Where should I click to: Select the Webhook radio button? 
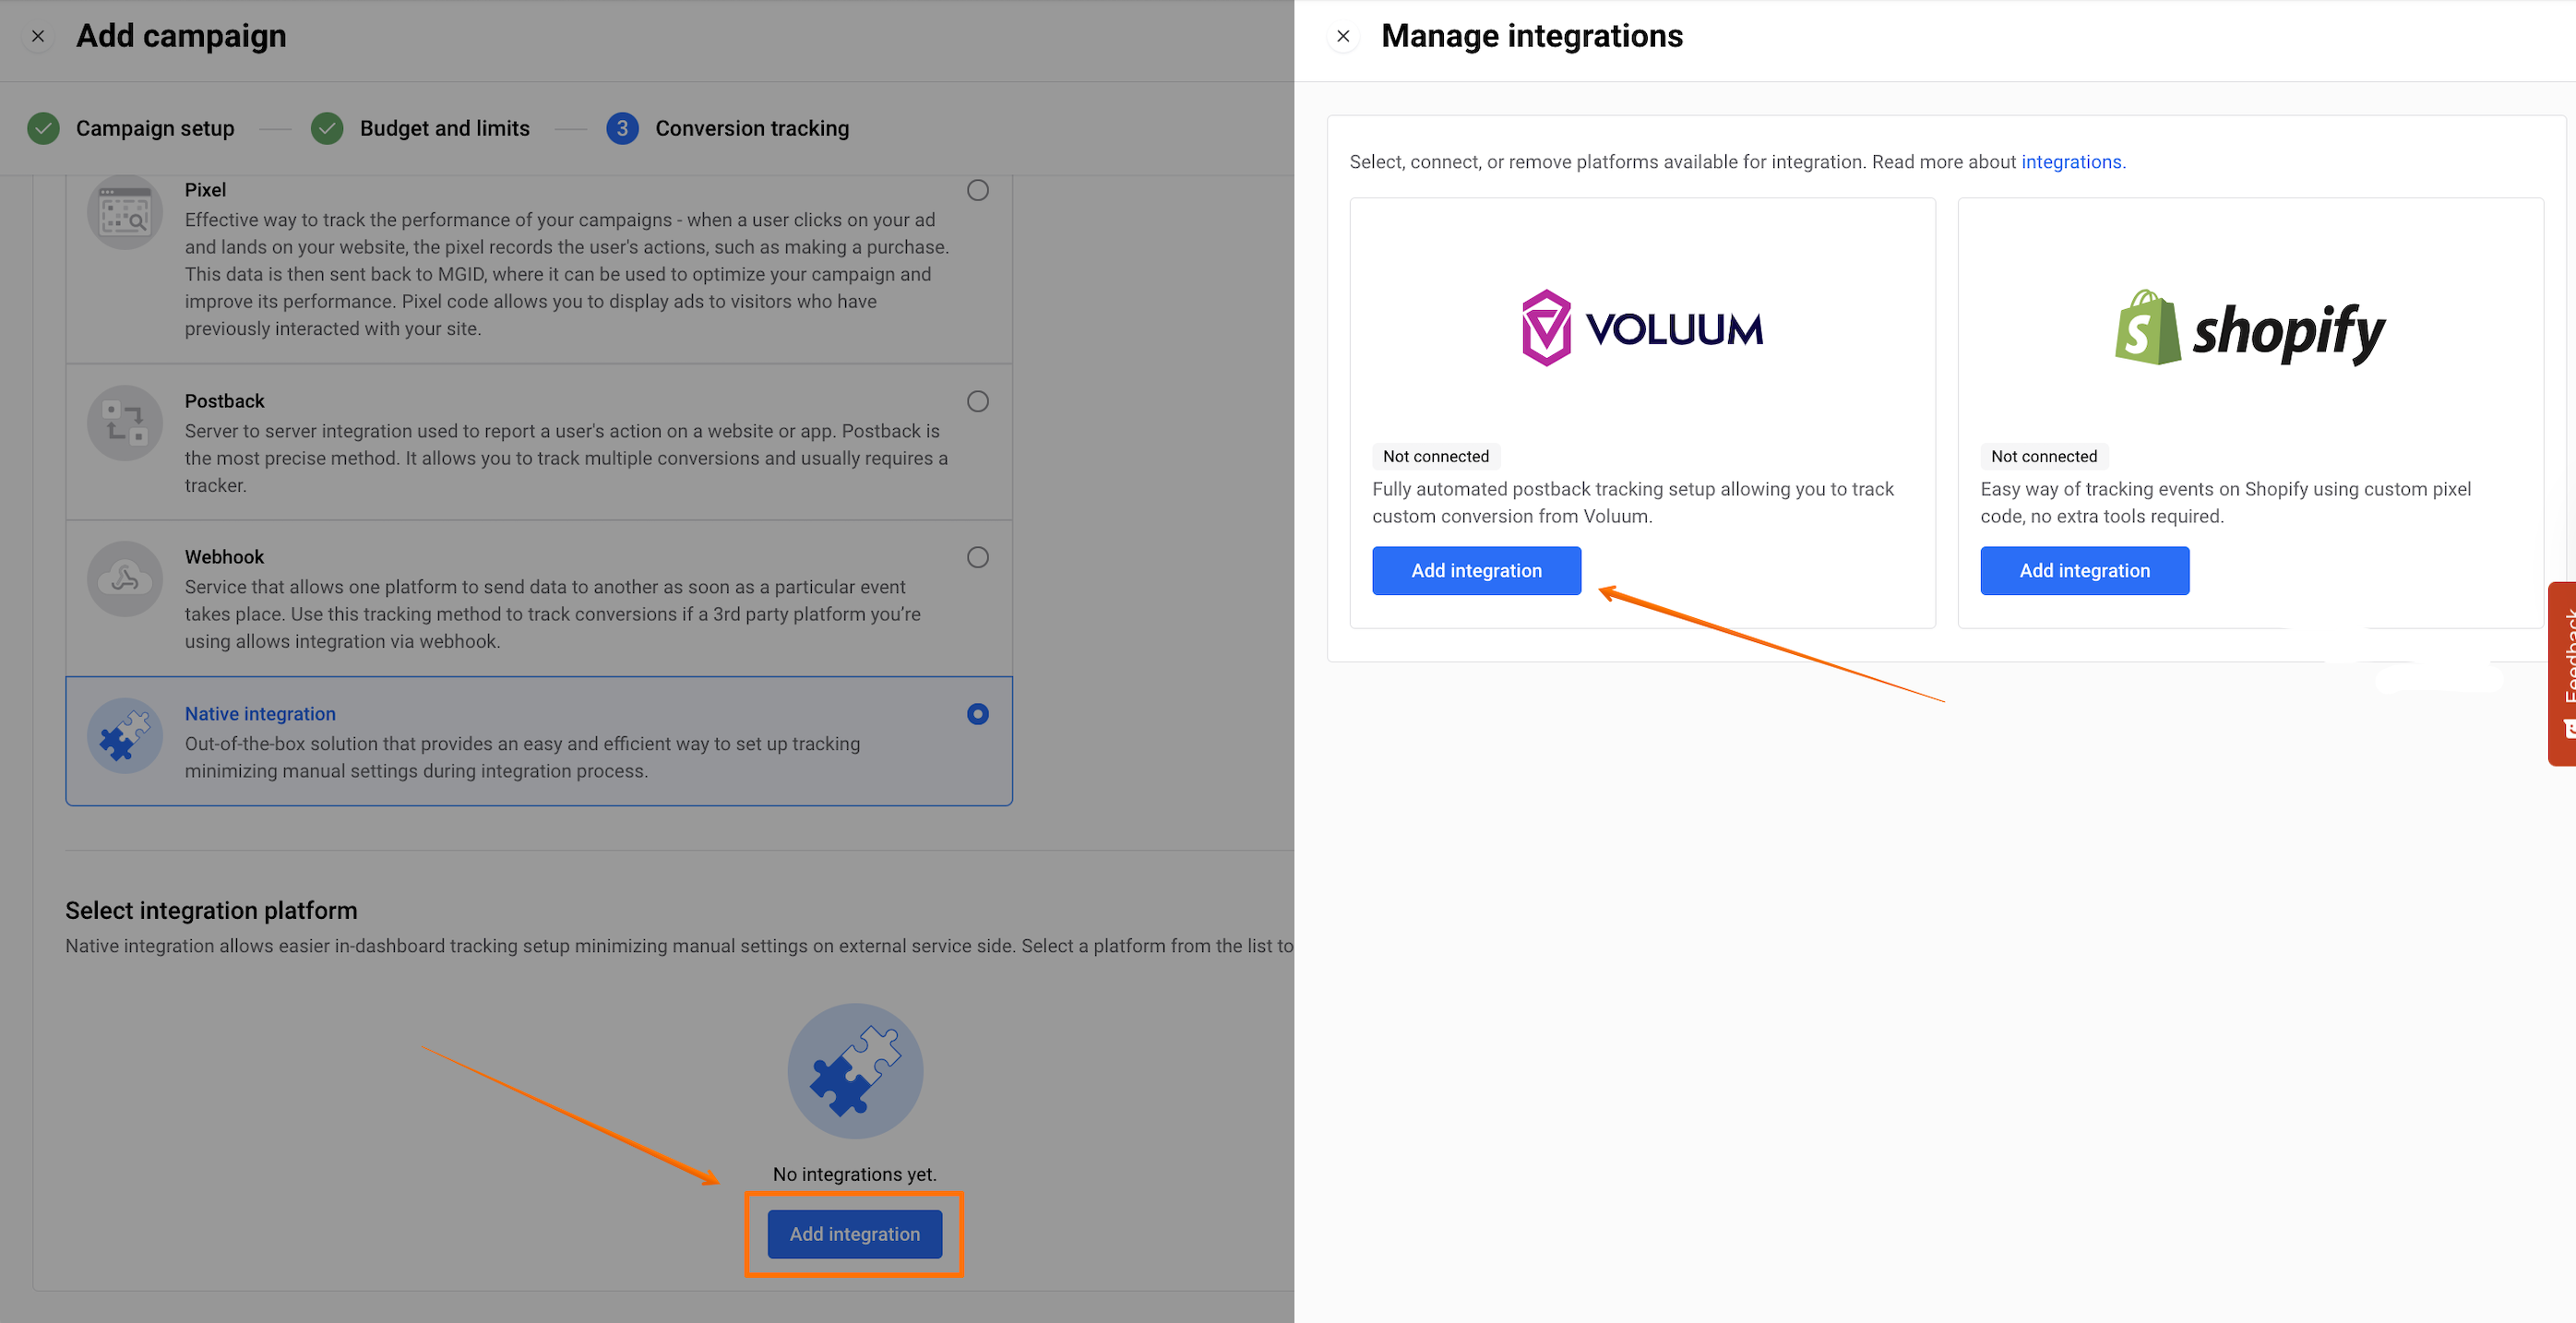[x=977, y=557]
